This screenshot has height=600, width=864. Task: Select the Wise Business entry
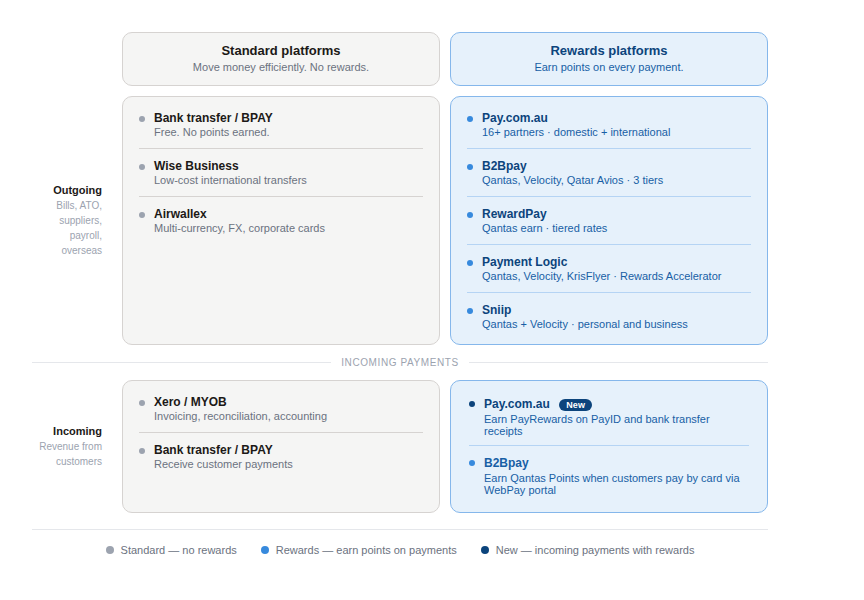pos(281,172)
